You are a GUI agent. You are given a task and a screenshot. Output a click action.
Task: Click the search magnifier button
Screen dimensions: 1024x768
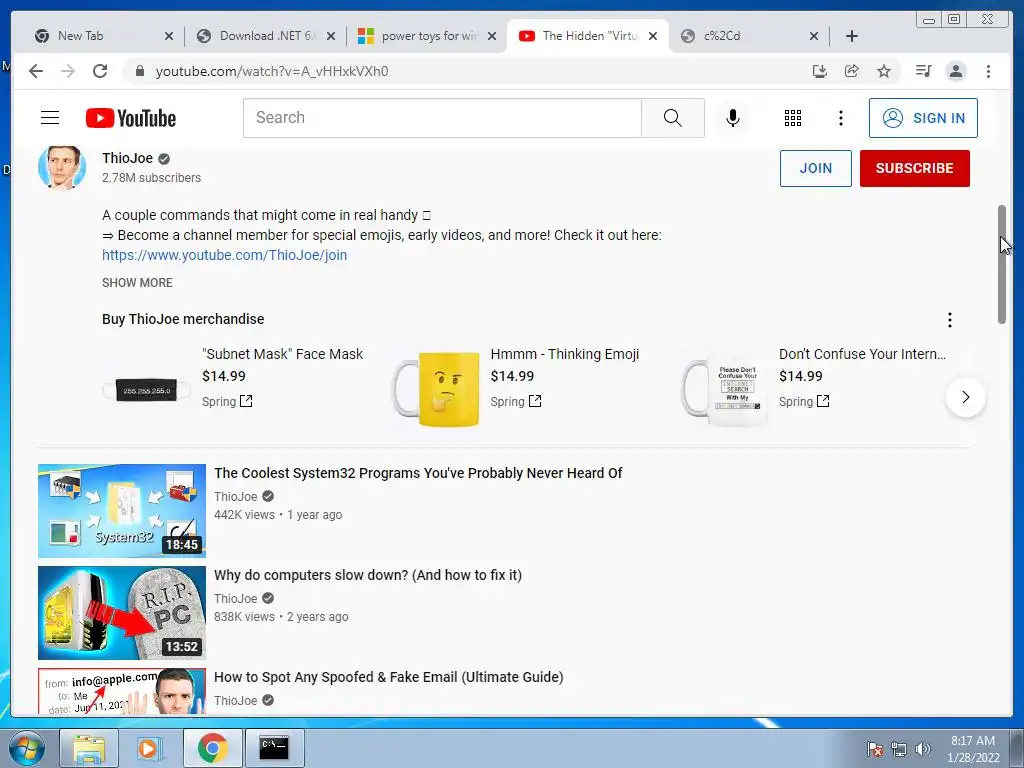pos(673,118)
